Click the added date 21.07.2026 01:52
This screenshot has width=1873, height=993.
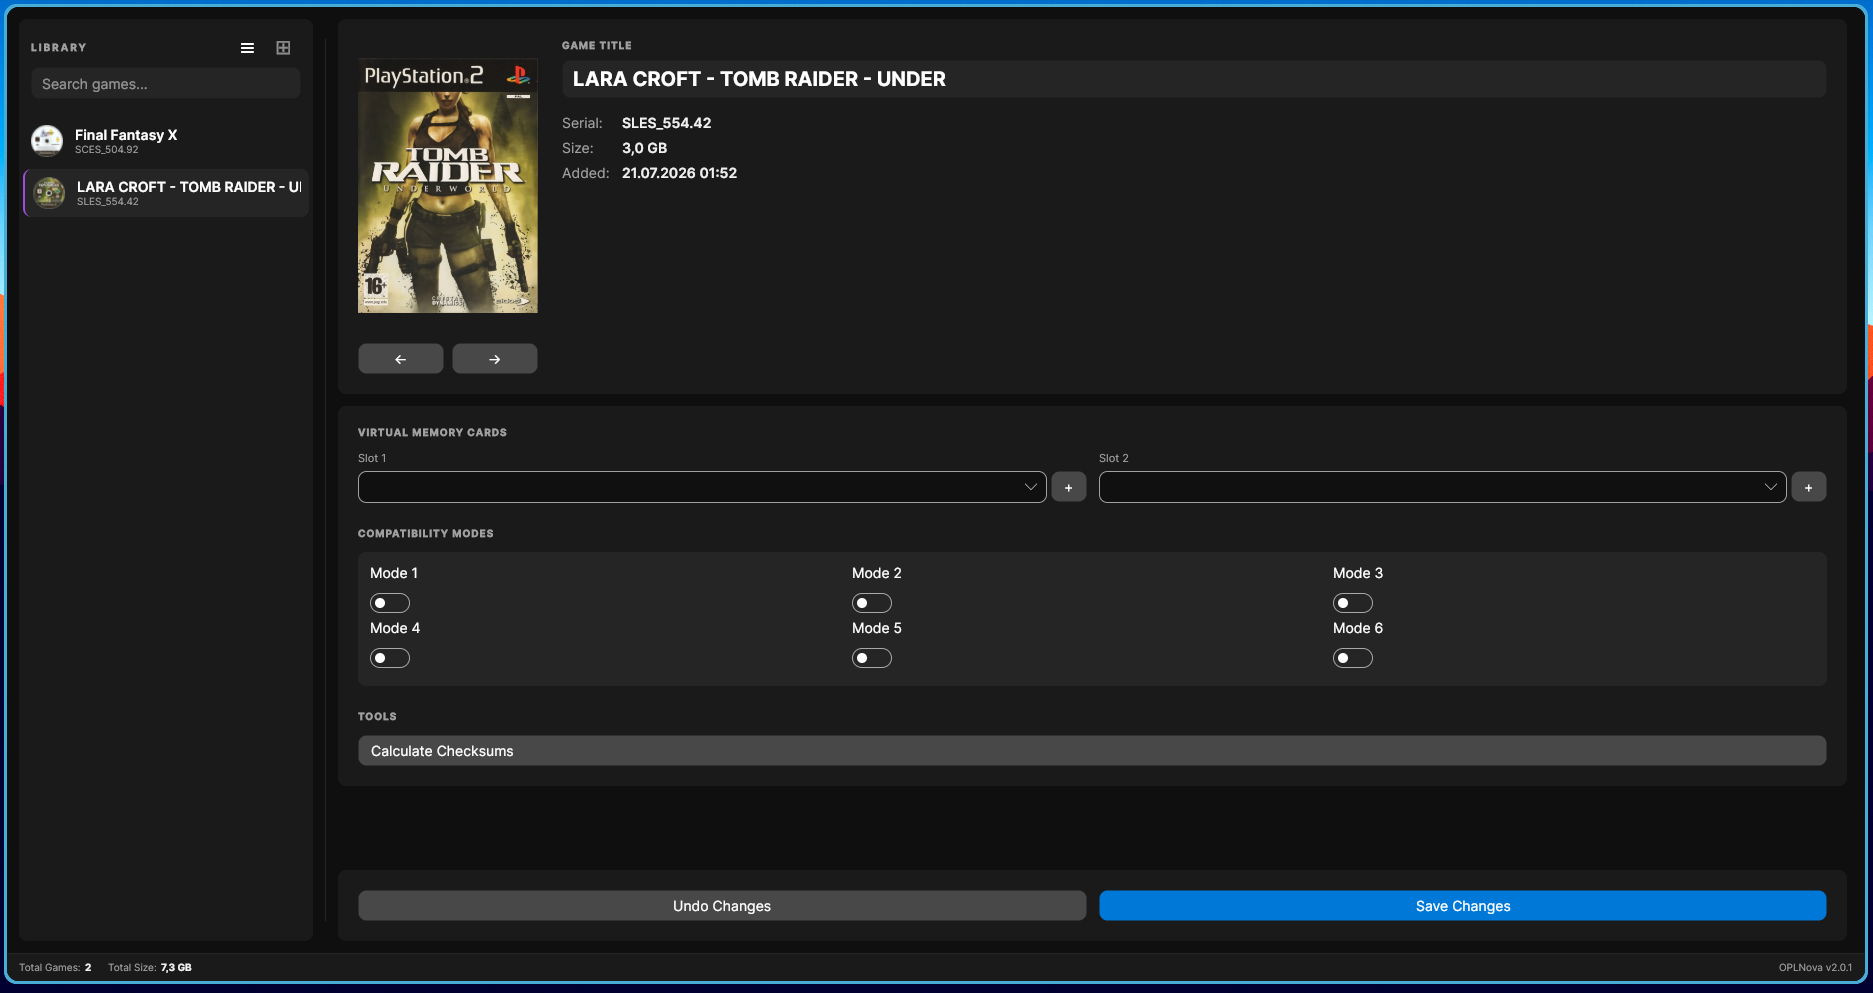(x=679, y=173)
